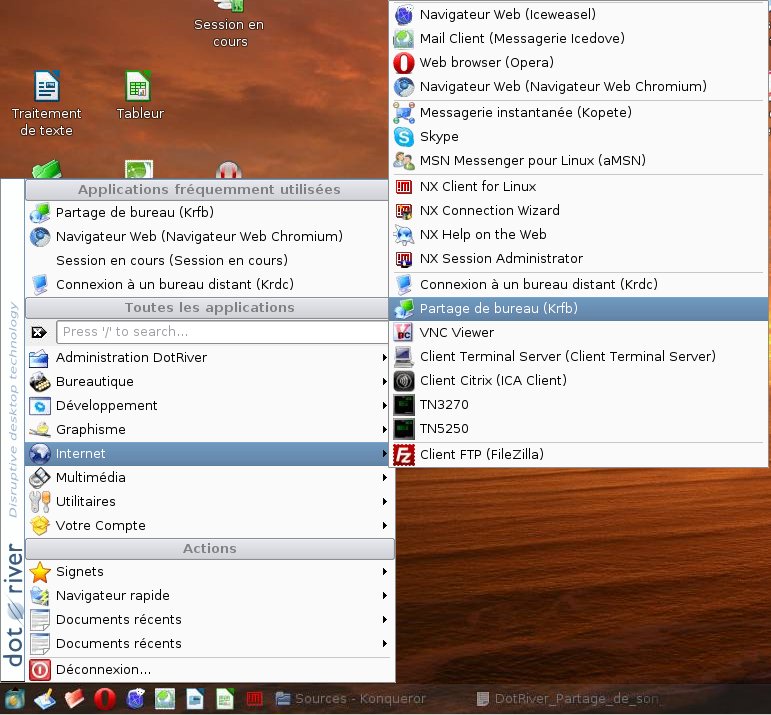Open FileZilla FTP client icon
The height and width of the screenshot is (715, 771).
tap(404, 455)
